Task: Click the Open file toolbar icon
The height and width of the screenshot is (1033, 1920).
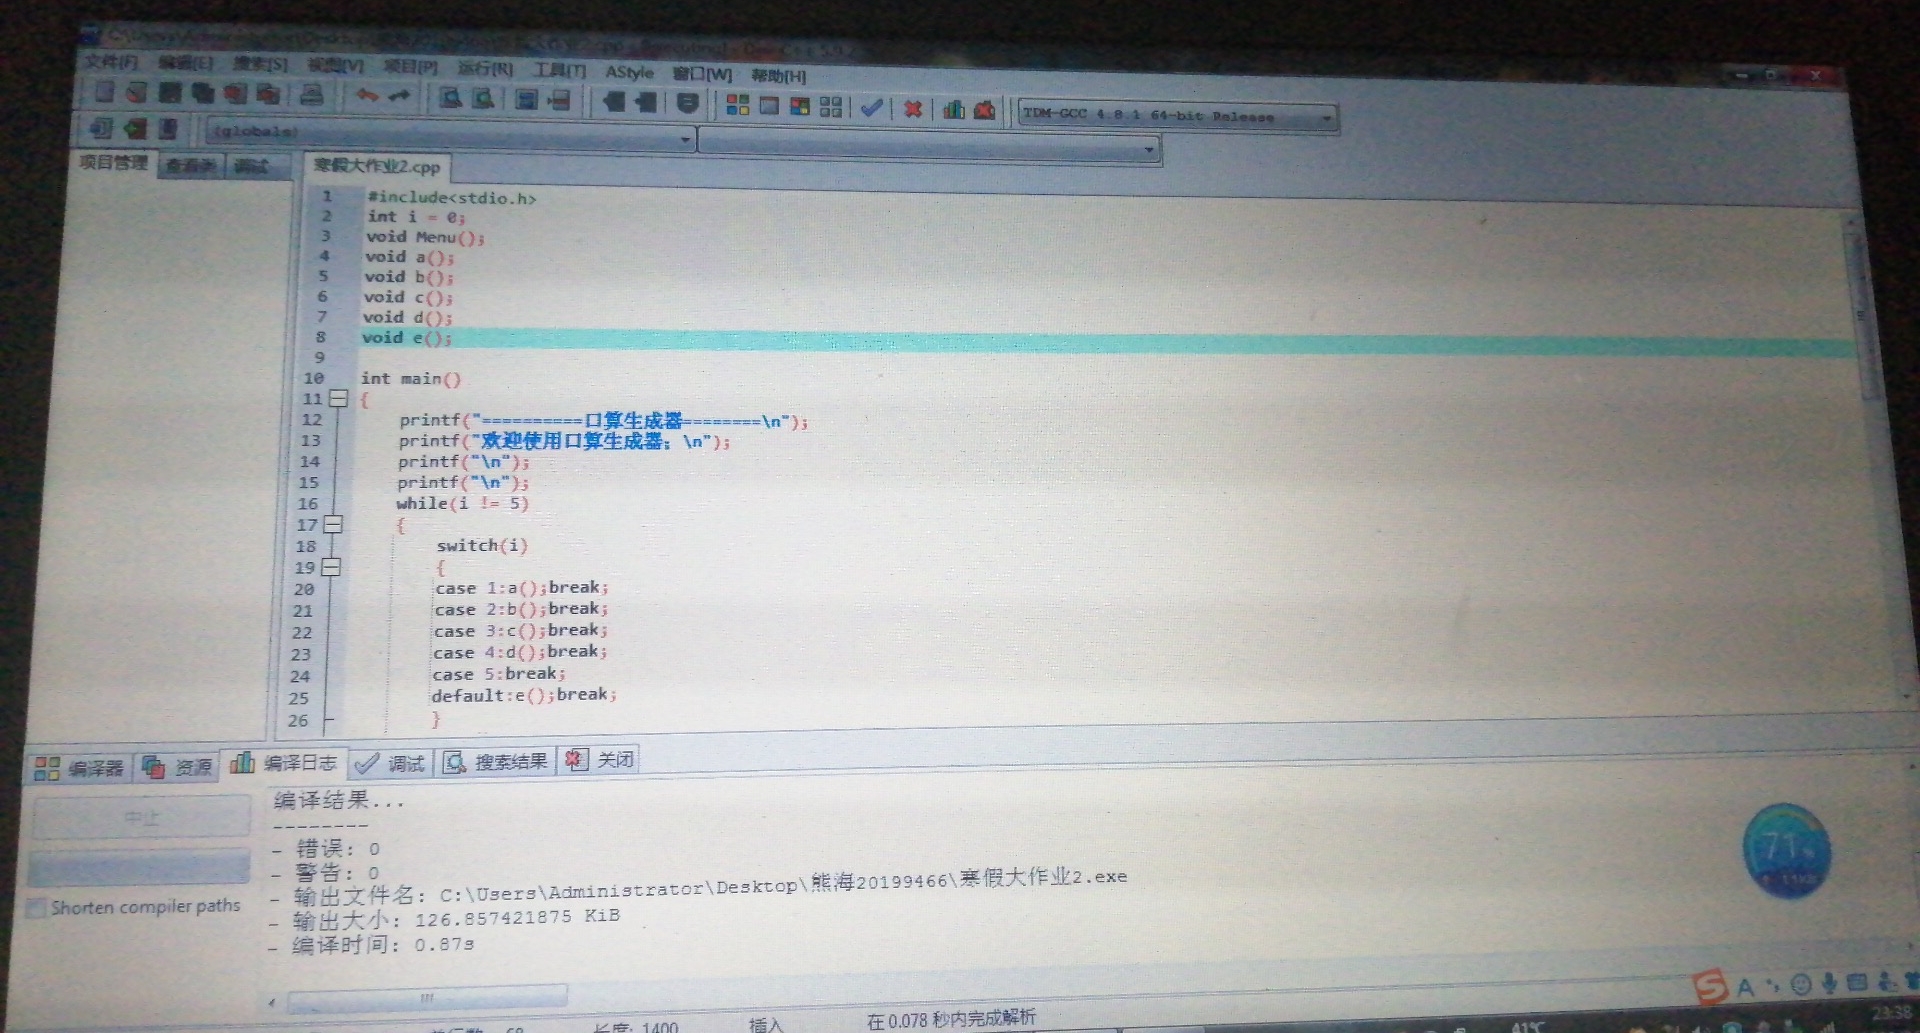Action: pos(137,93)
